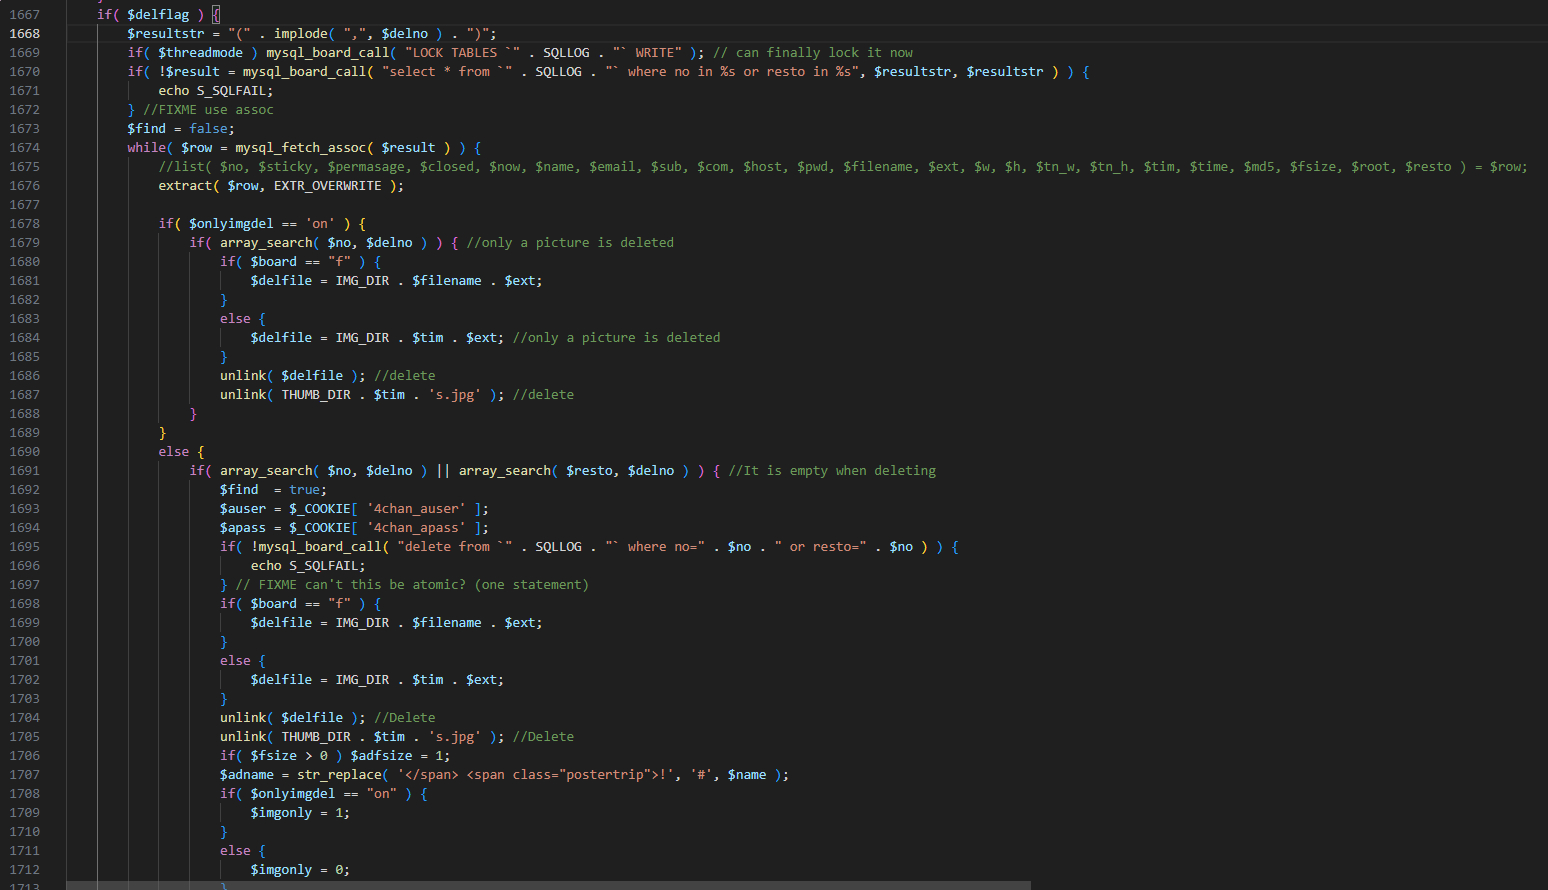Click the string '4chan_apass' on line 1694
The image size is (1548, 890).
point(416,528)
